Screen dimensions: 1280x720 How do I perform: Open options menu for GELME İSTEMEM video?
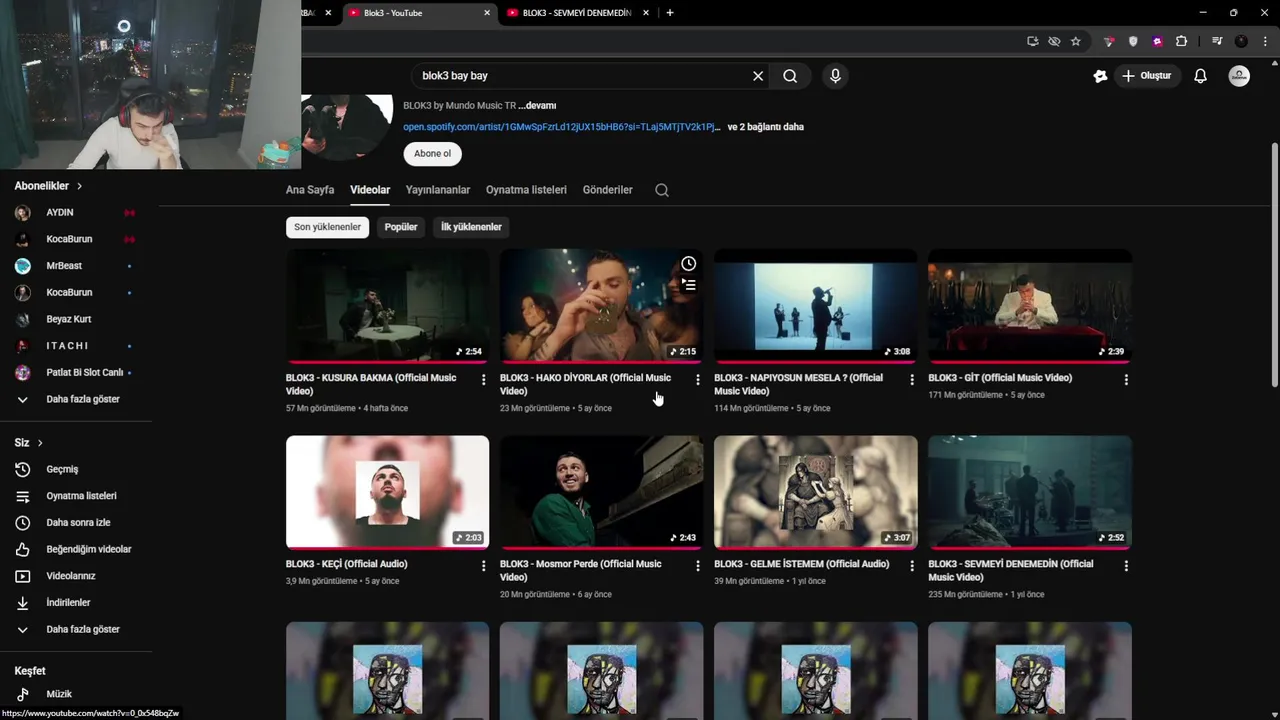(x=912, y=566)
